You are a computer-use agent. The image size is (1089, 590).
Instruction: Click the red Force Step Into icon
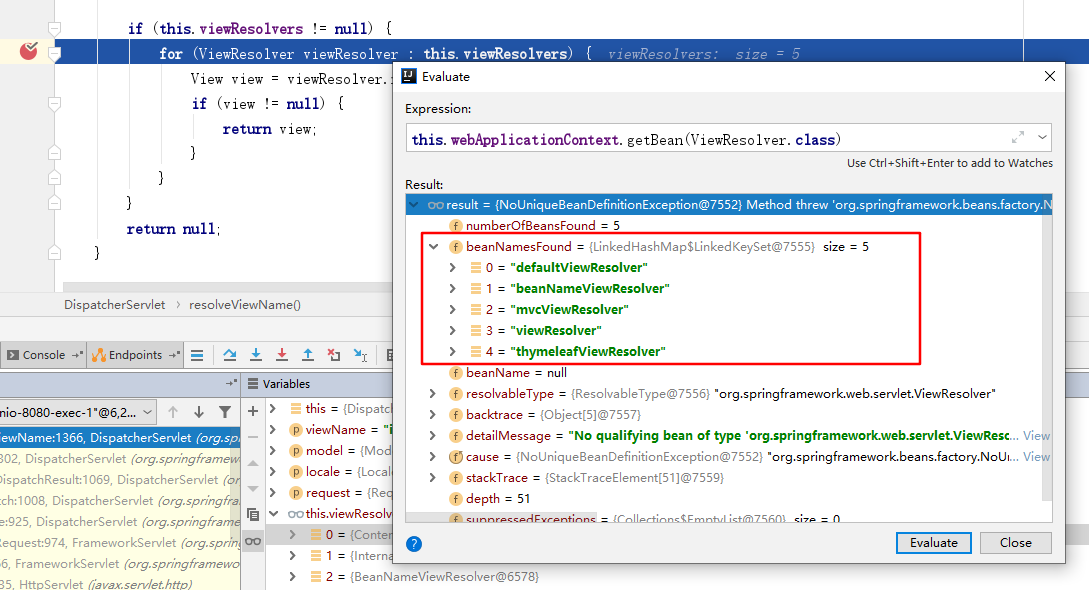click(x=282, y=355)
